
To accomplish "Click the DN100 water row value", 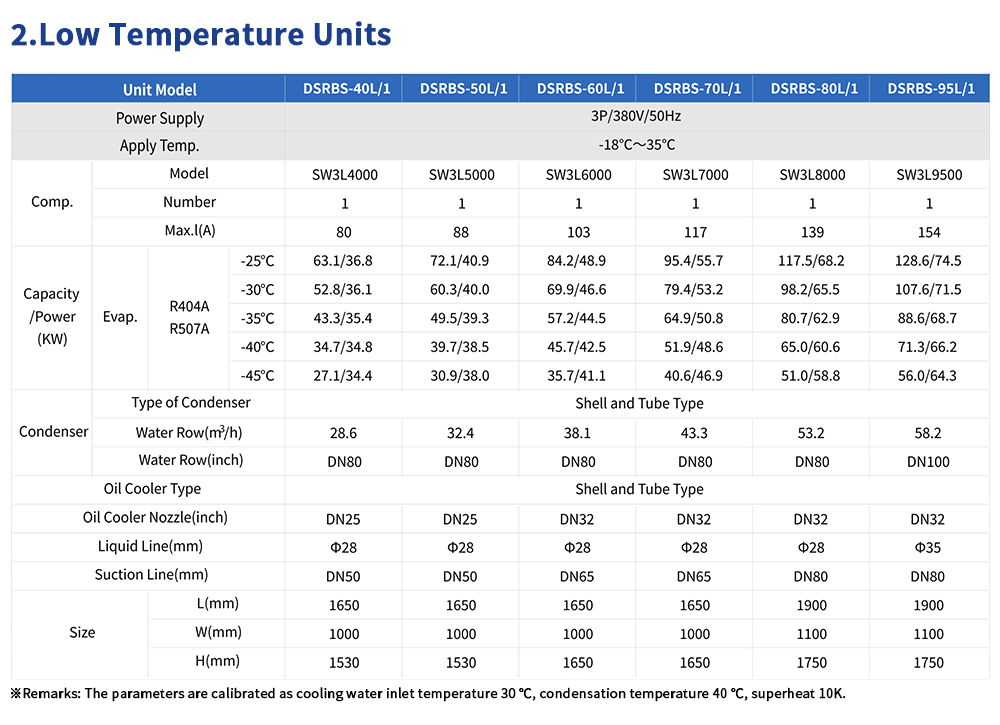I will [928, 462].
